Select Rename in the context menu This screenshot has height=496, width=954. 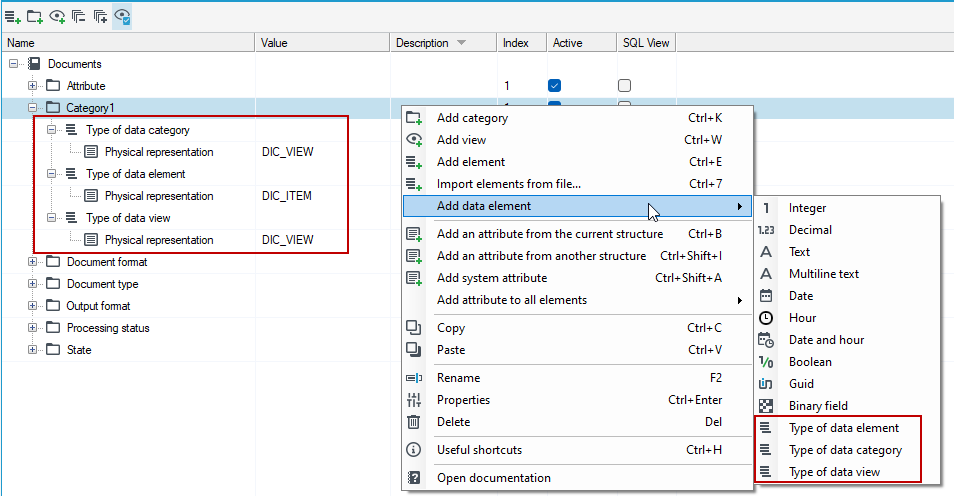point(577,378)
